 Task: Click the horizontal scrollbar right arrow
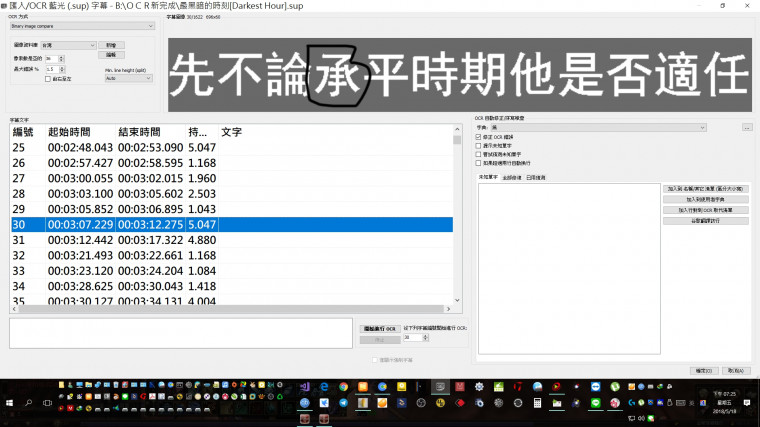pos(448,309)
